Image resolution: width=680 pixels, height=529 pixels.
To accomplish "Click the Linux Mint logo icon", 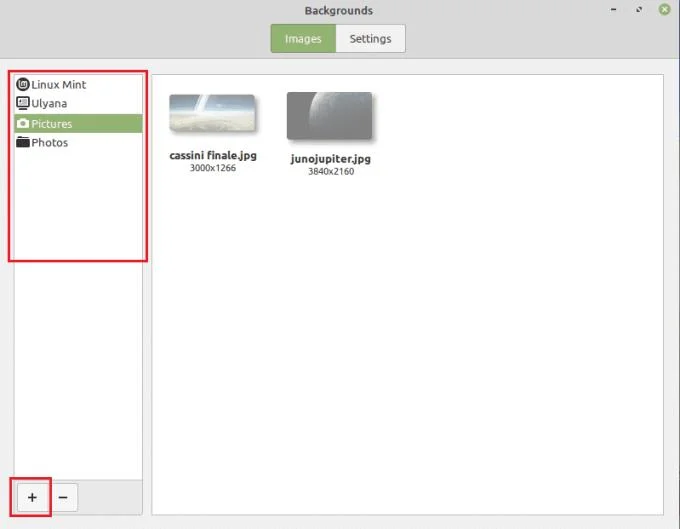I will coord(23,84).
